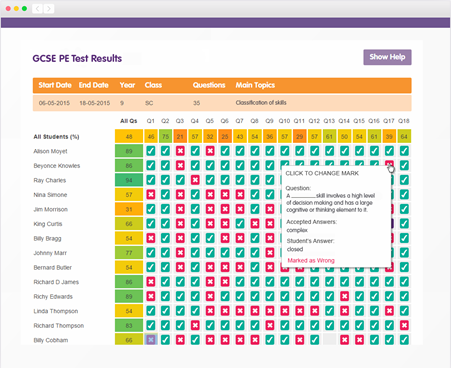
Task: Click the Main Topics header
Action: point(255,85)
